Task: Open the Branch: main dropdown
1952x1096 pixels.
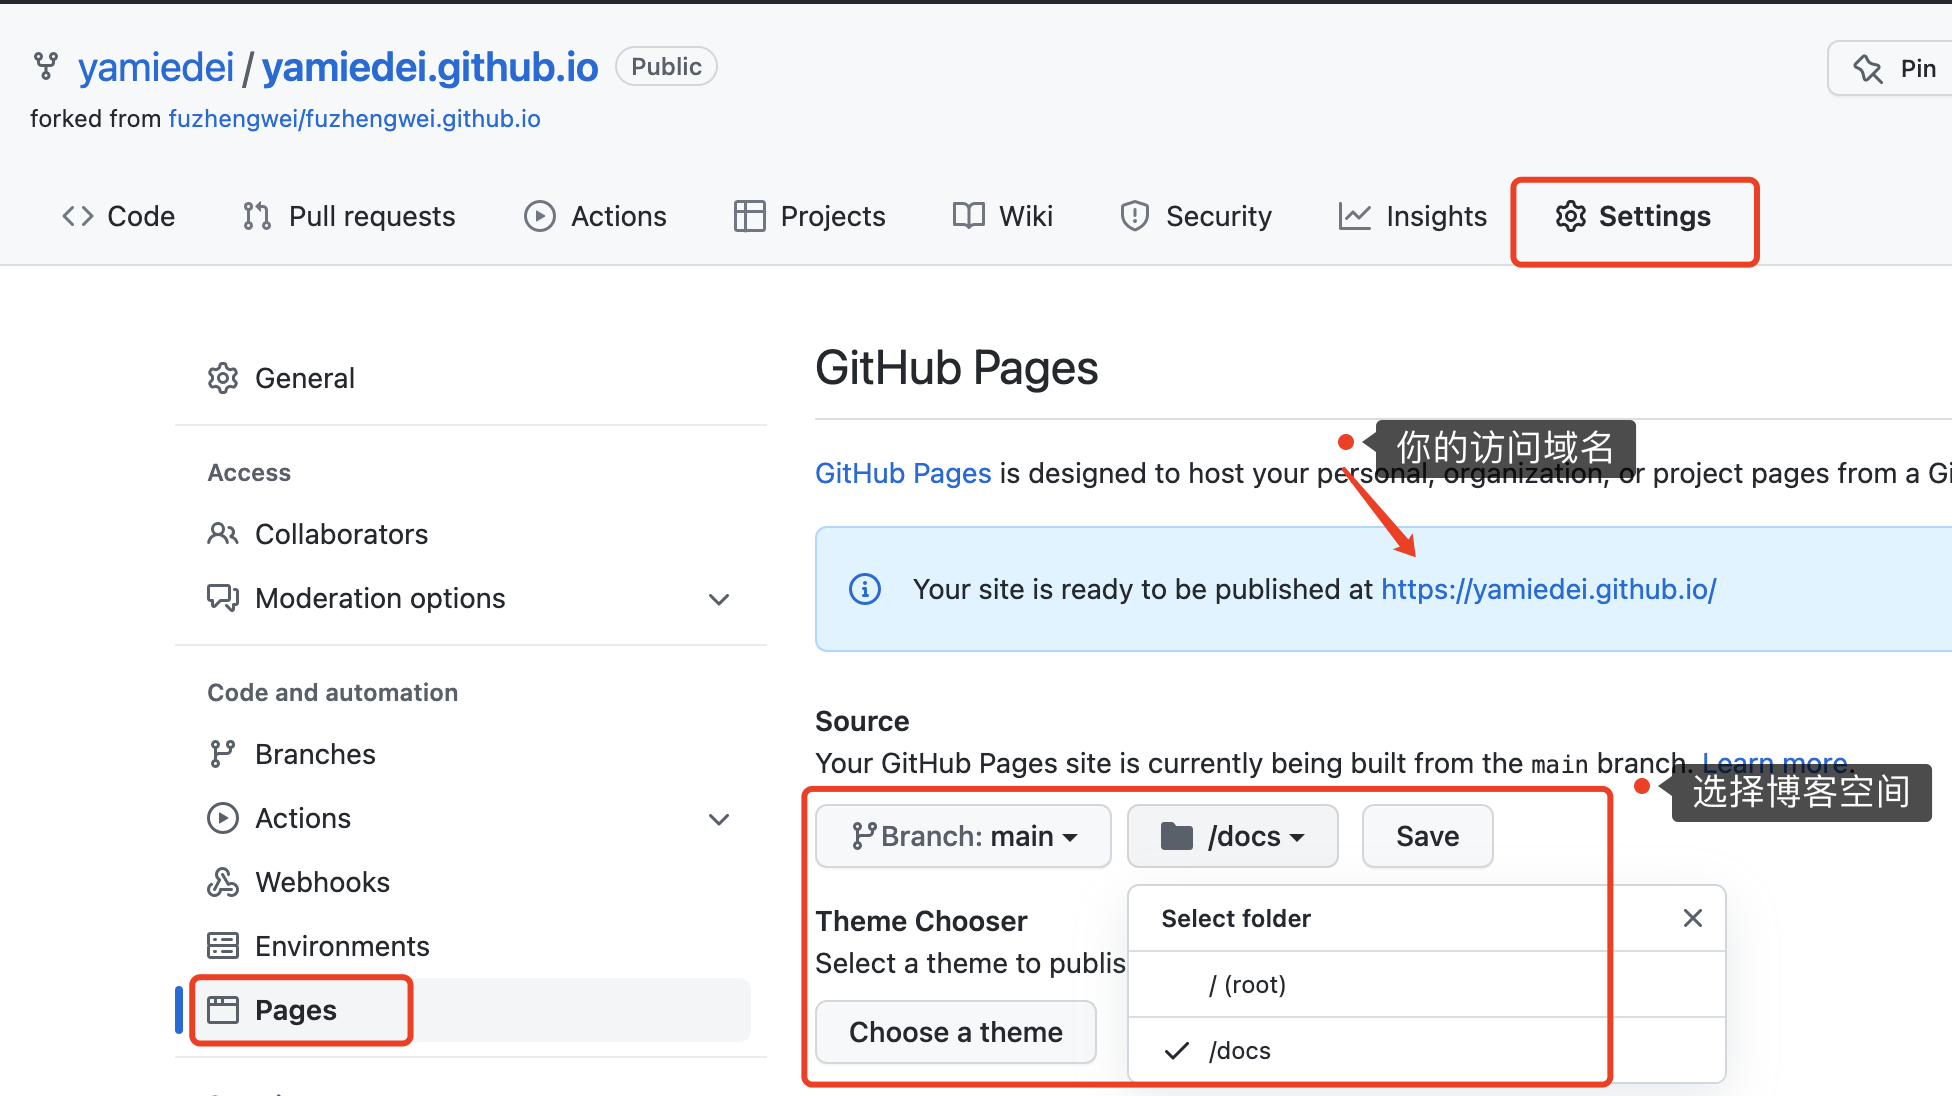Action: (x=964, y=836)
